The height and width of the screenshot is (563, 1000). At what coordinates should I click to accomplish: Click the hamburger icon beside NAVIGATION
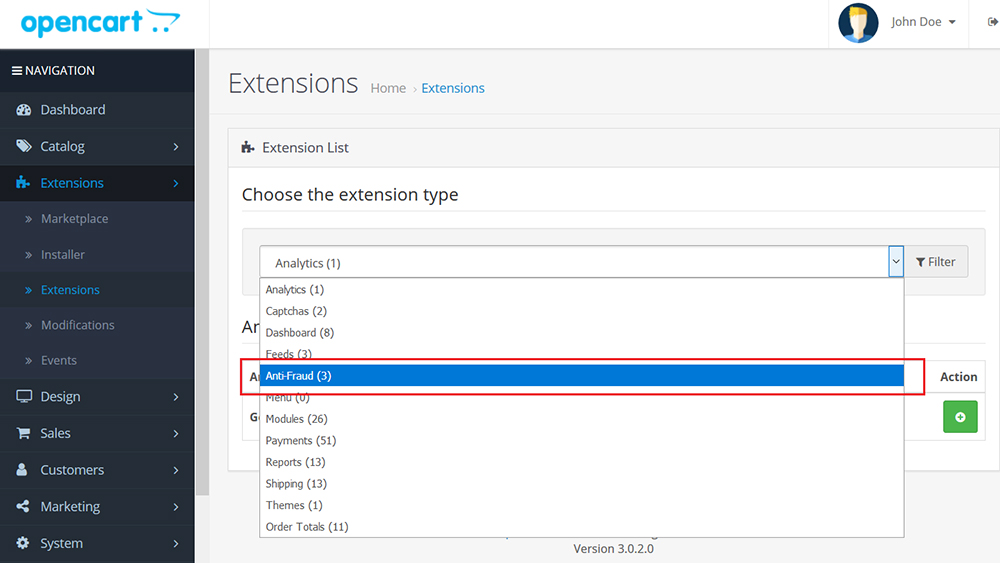17,71
